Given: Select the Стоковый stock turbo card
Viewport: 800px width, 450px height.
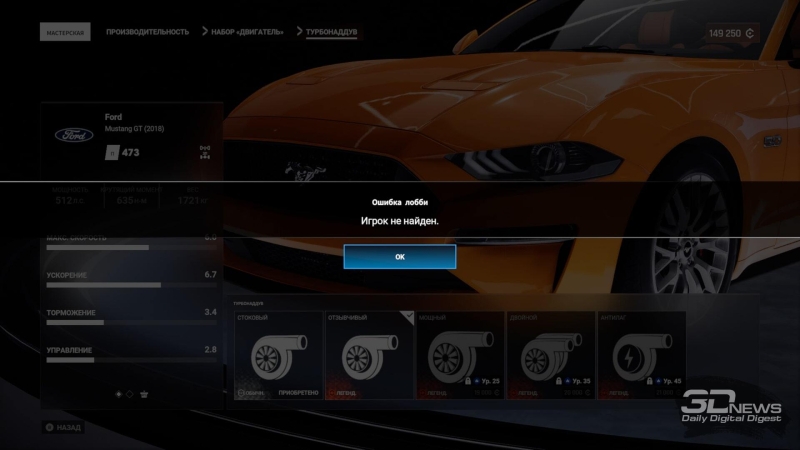Looking at the screenshot, I should tap(278, 355).
